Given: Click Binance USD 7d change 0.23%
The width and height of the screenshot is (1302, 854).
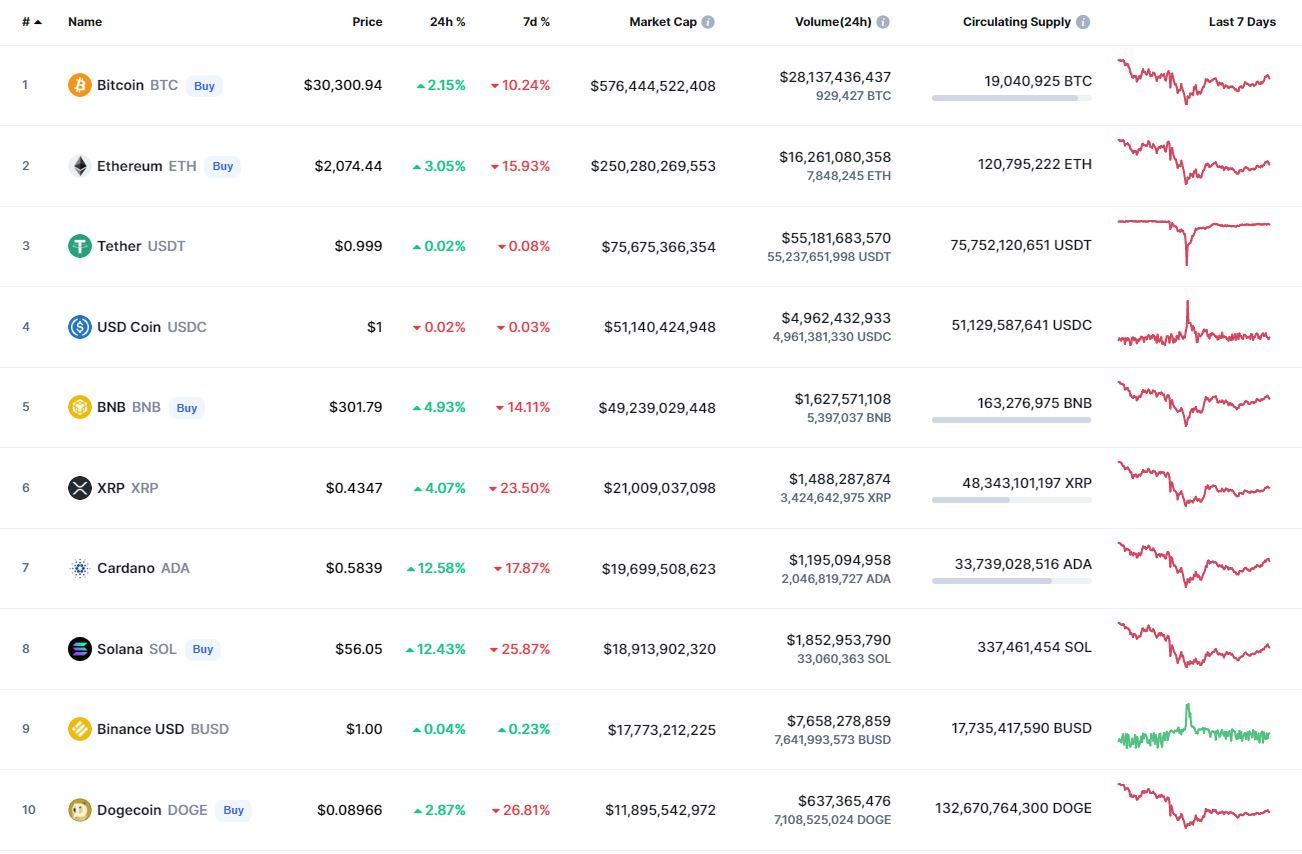Looking at the screenshot, I should 524,729.
